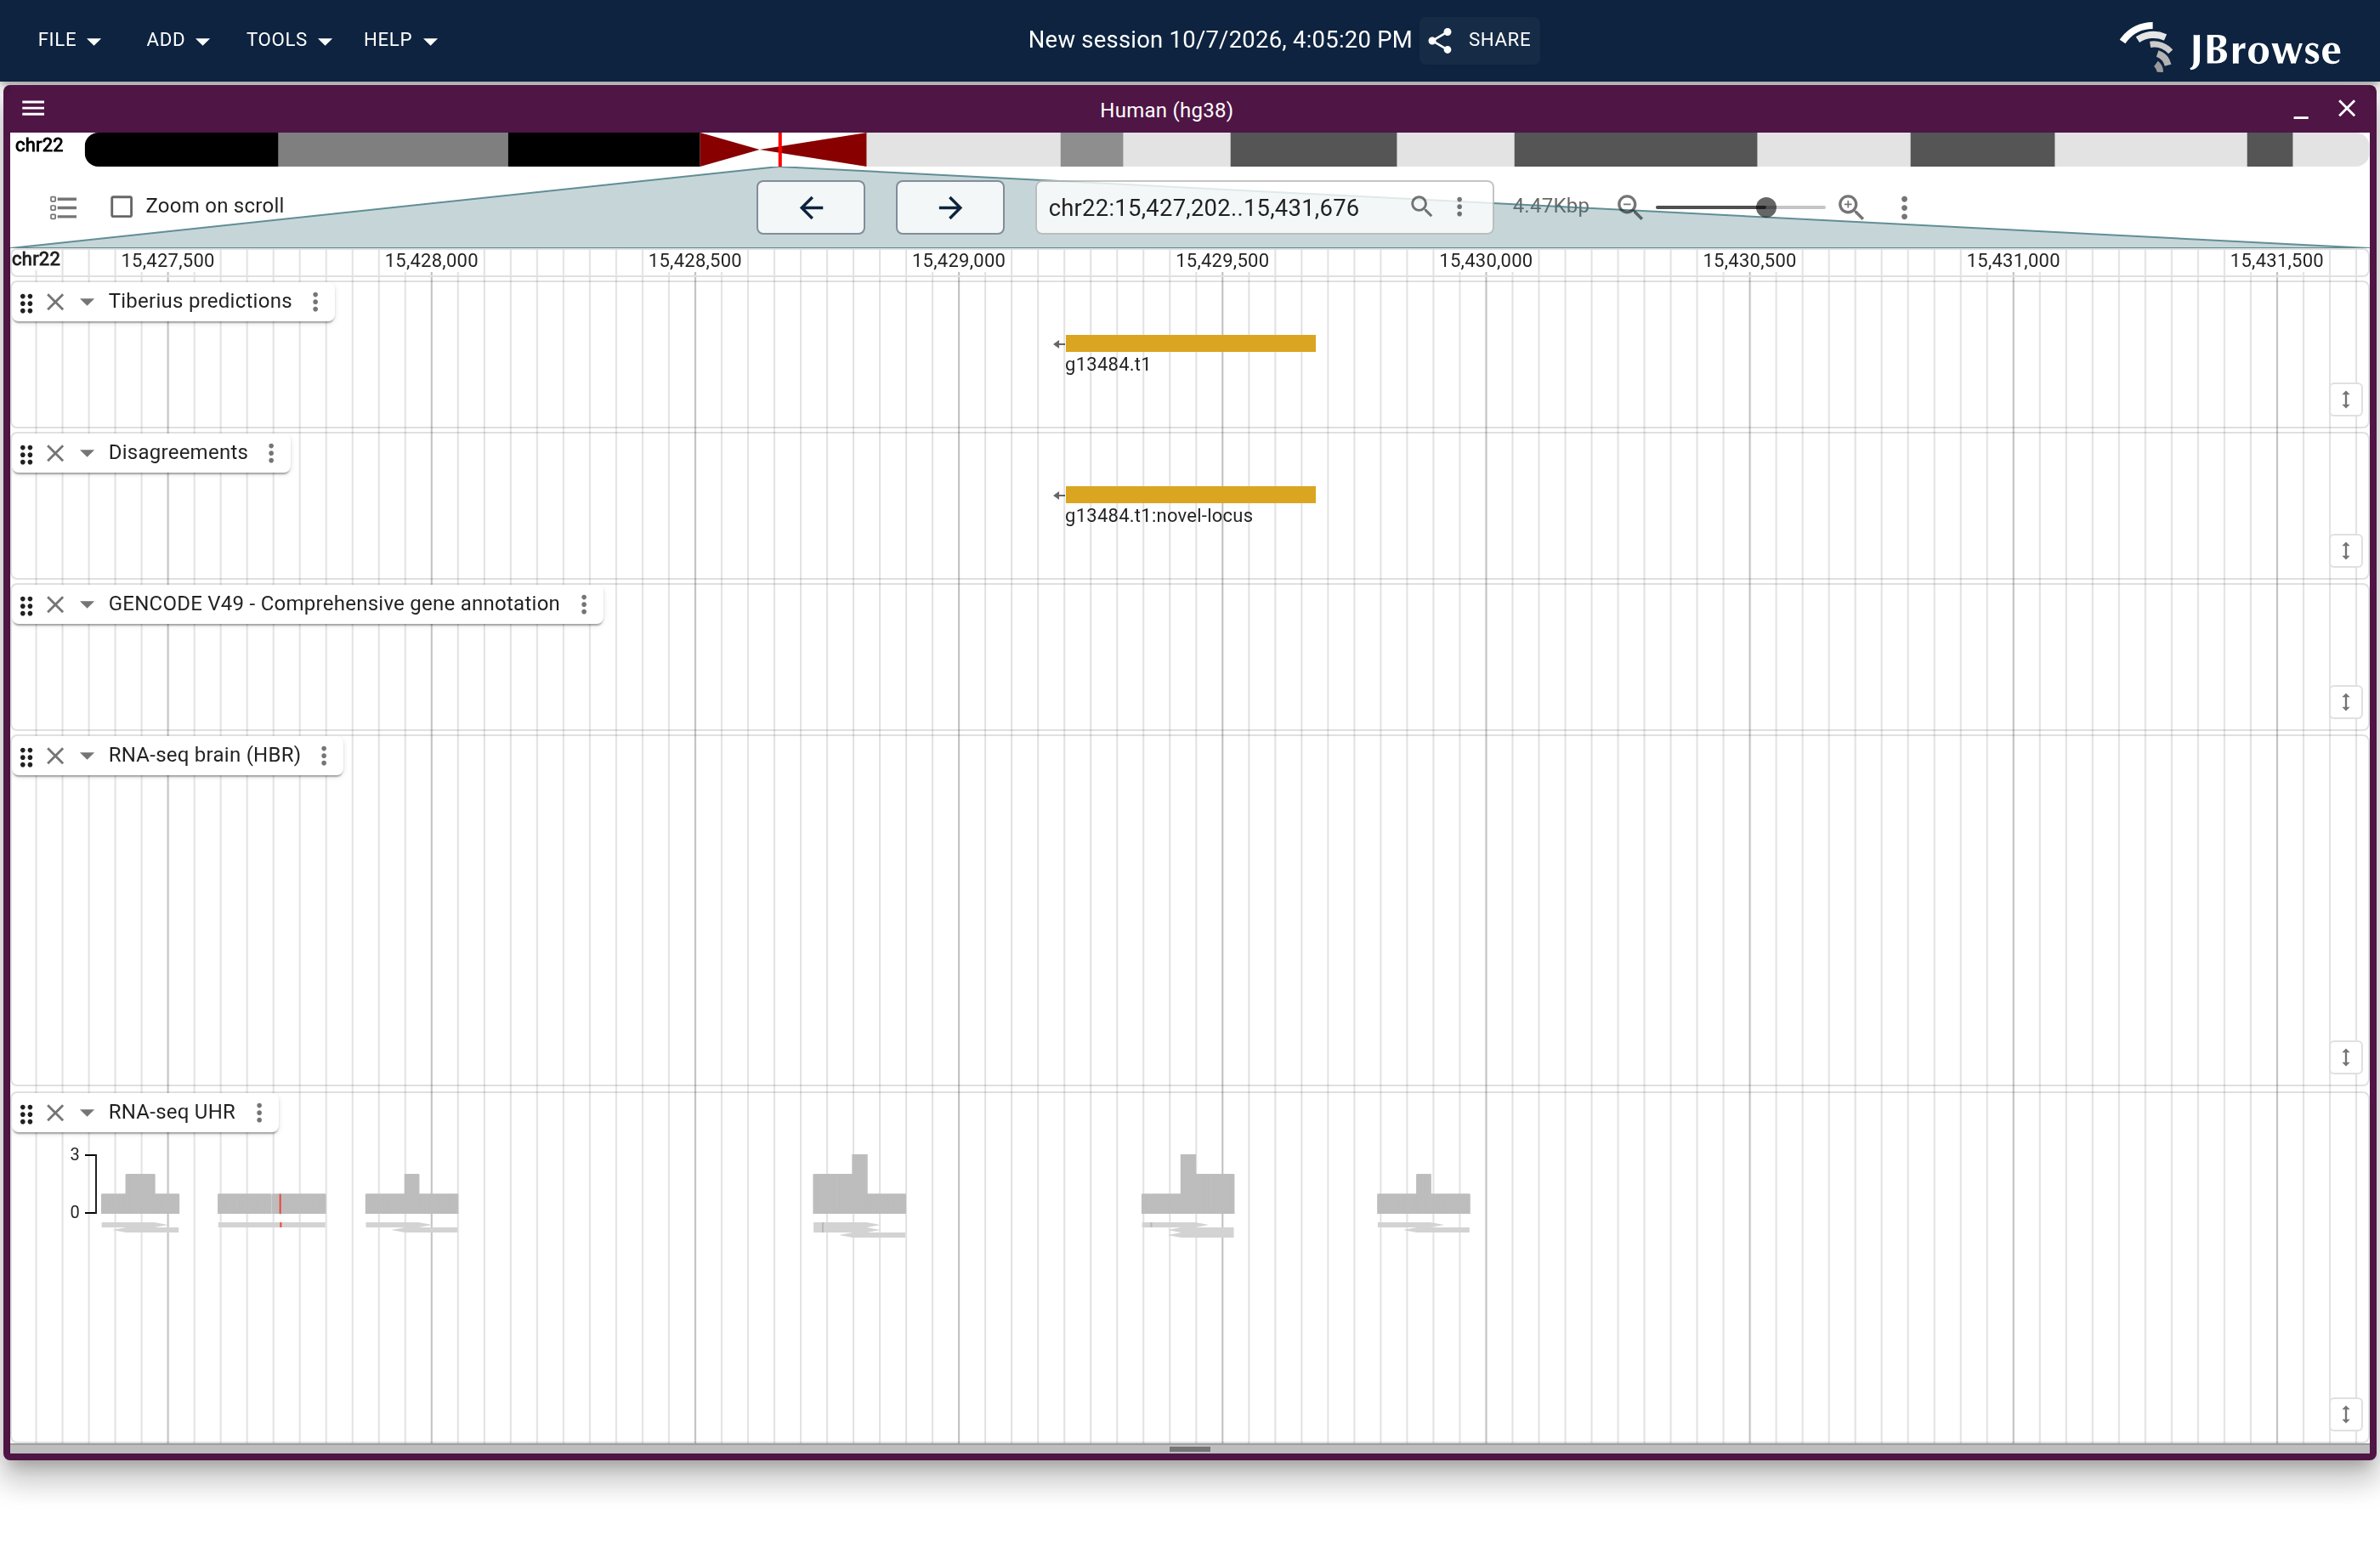This screenshot has width=2380, height=1564.
Task: Open the FILE menu
Action: coord(69,40)
